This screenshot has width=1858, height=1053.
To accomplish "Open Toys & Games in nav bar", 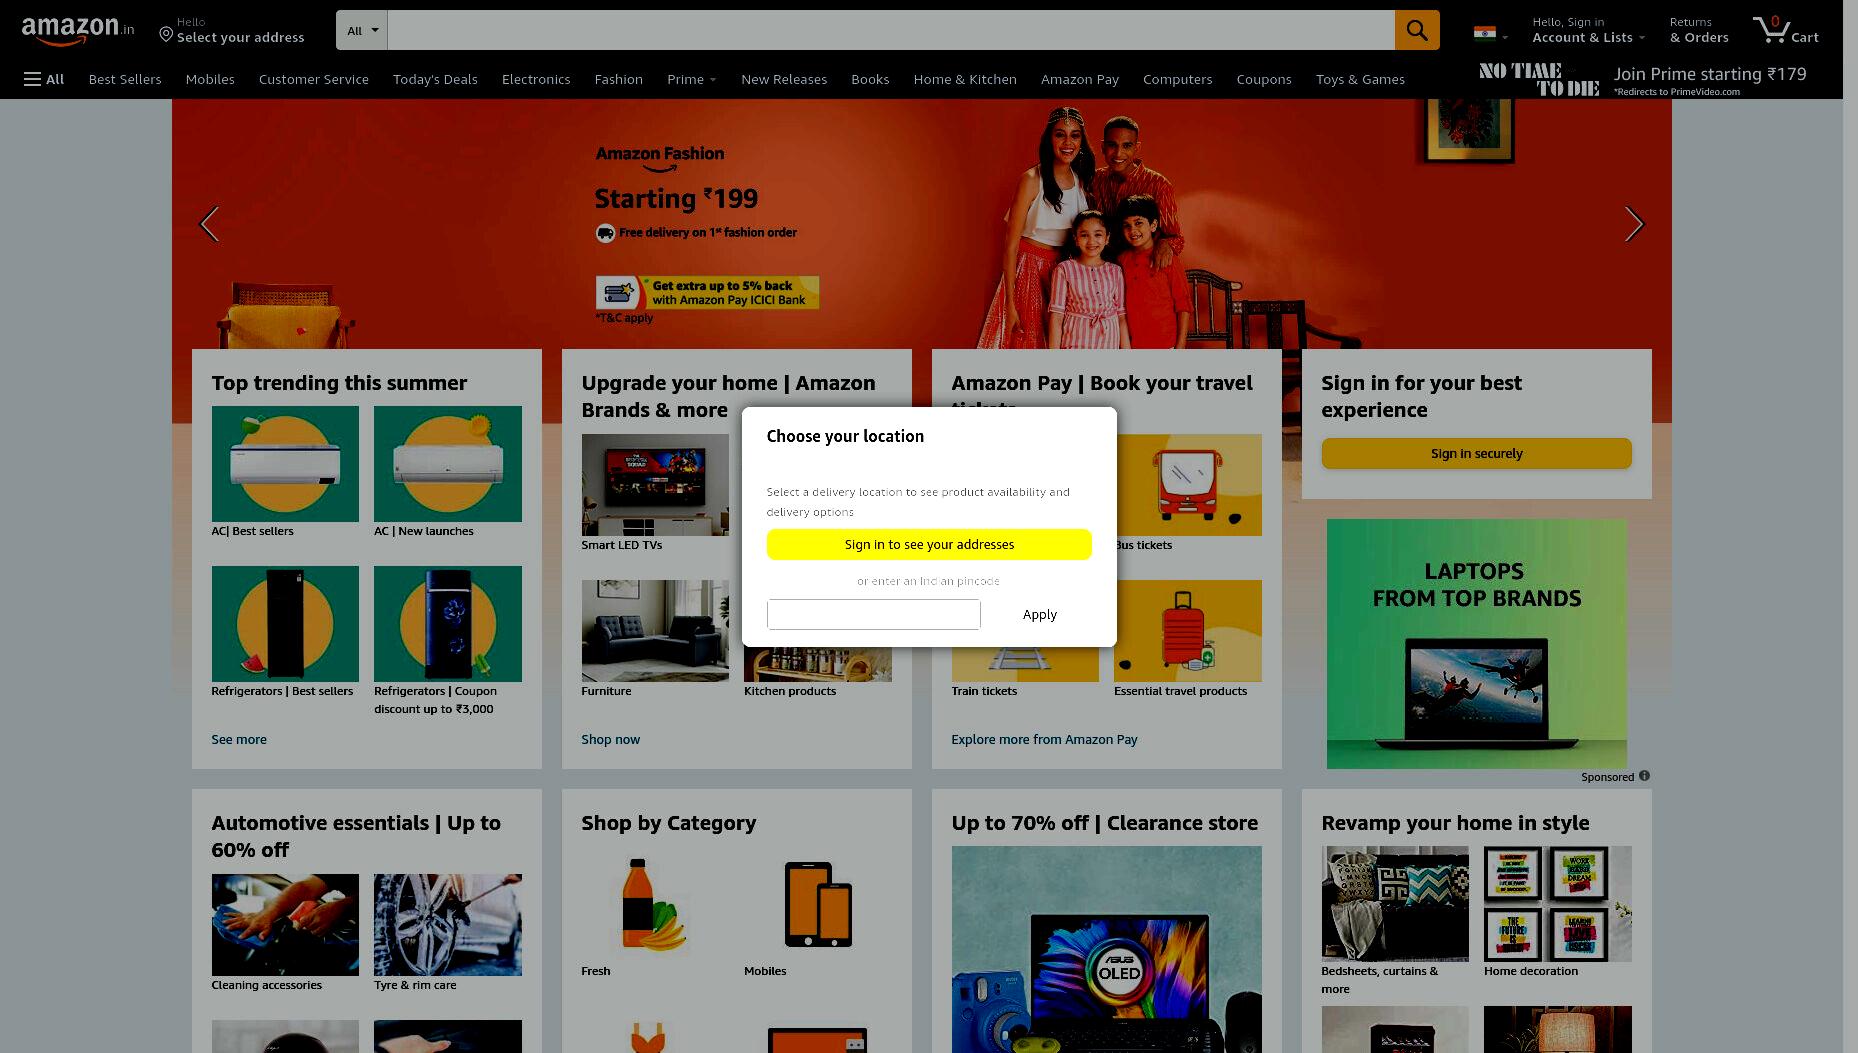I will [1360, 79].
